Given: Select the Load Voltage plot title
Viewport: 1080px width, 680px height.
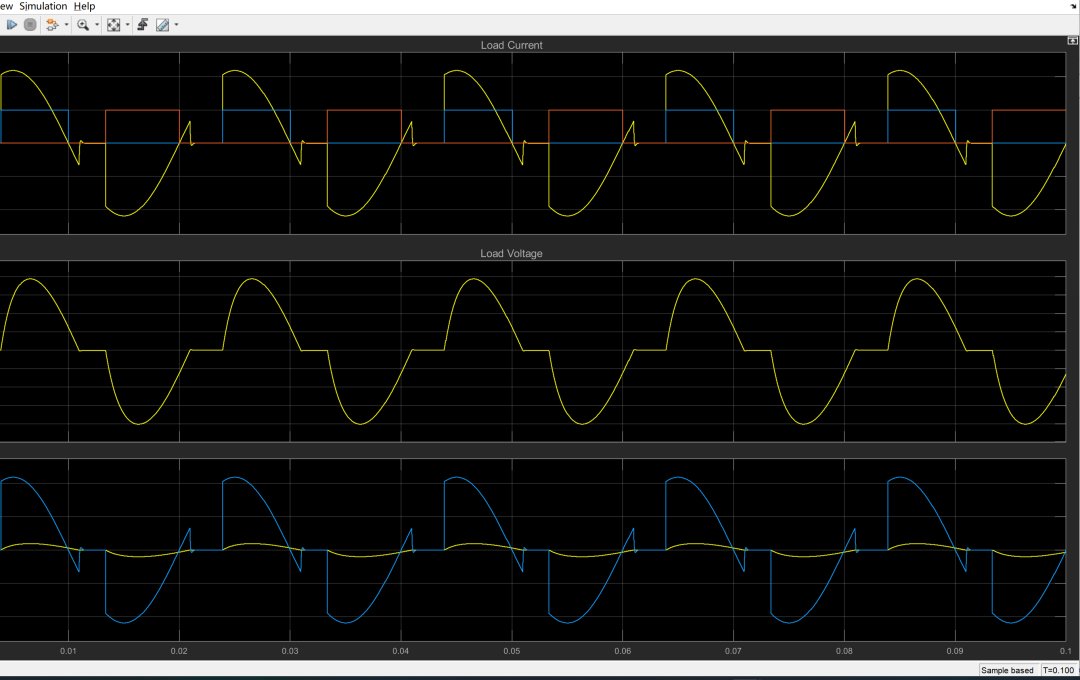Looking at the screenshot, I should [x=510, y=253].
